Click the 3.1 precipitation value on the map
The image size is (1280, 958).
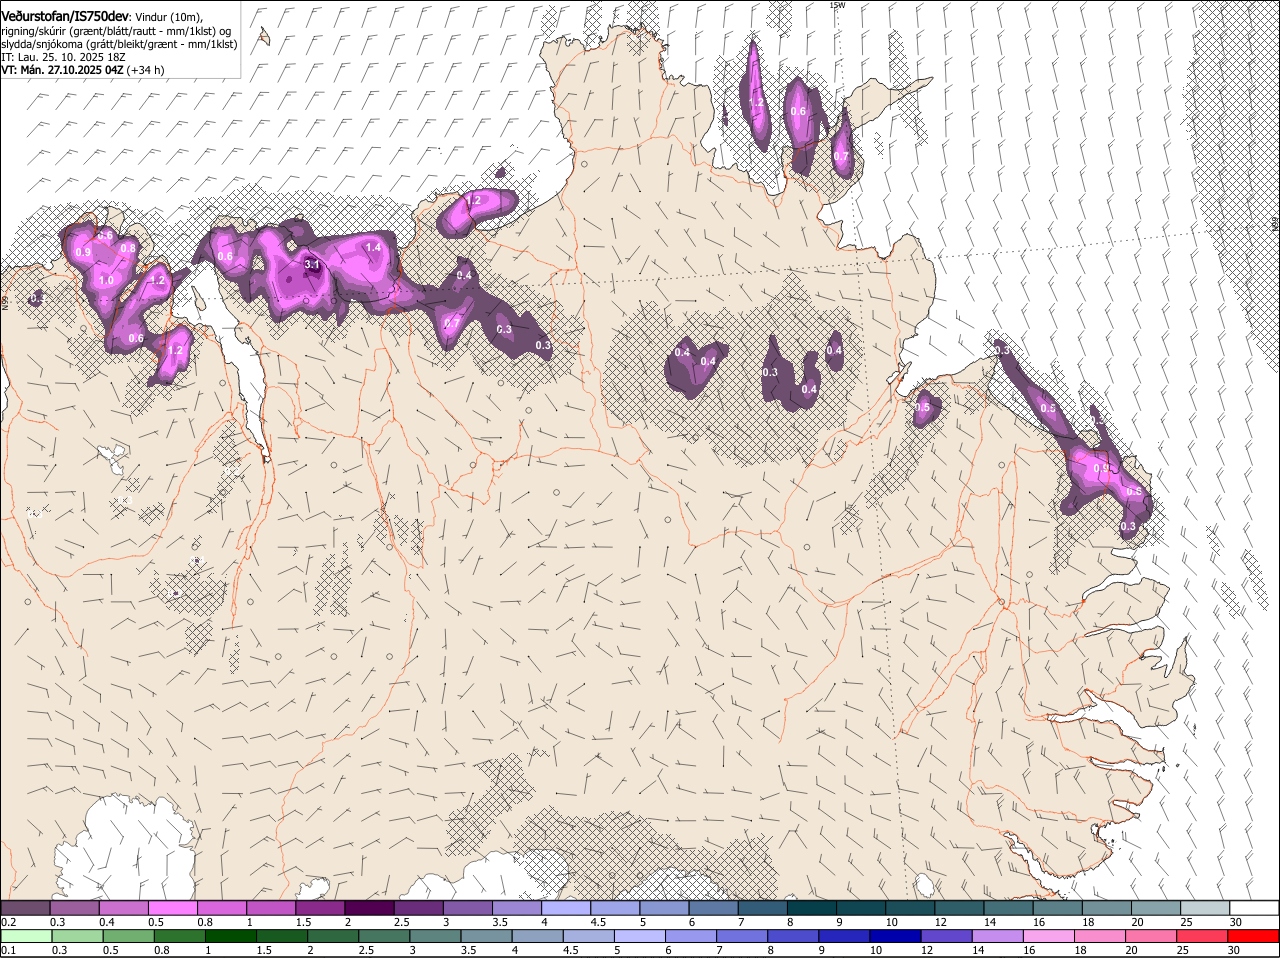311,265
